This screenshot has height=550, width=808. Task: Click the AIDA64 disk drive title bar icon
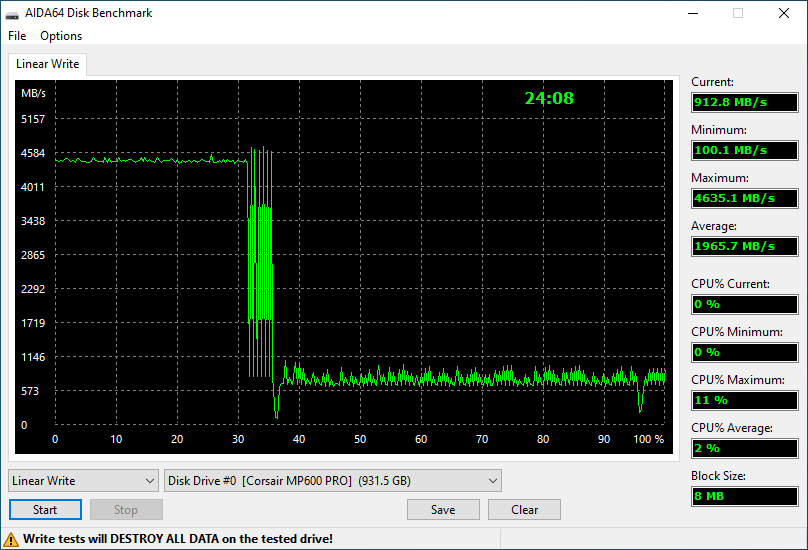[x=12, y=14]
